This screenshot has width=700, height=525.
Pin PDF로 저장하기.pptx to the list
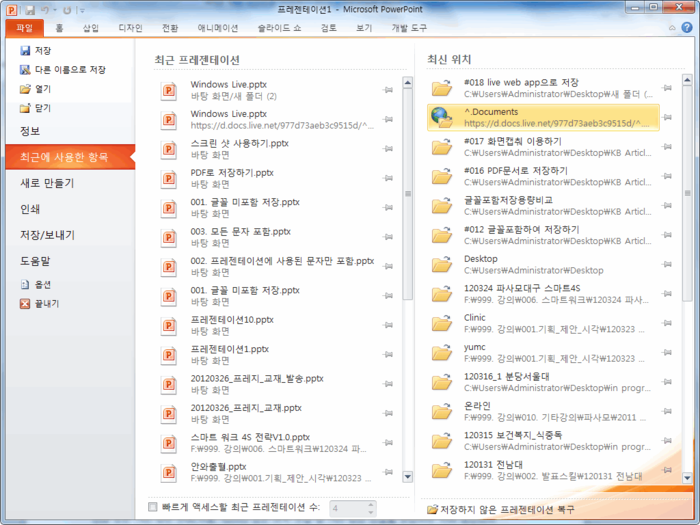coord(388,178)
